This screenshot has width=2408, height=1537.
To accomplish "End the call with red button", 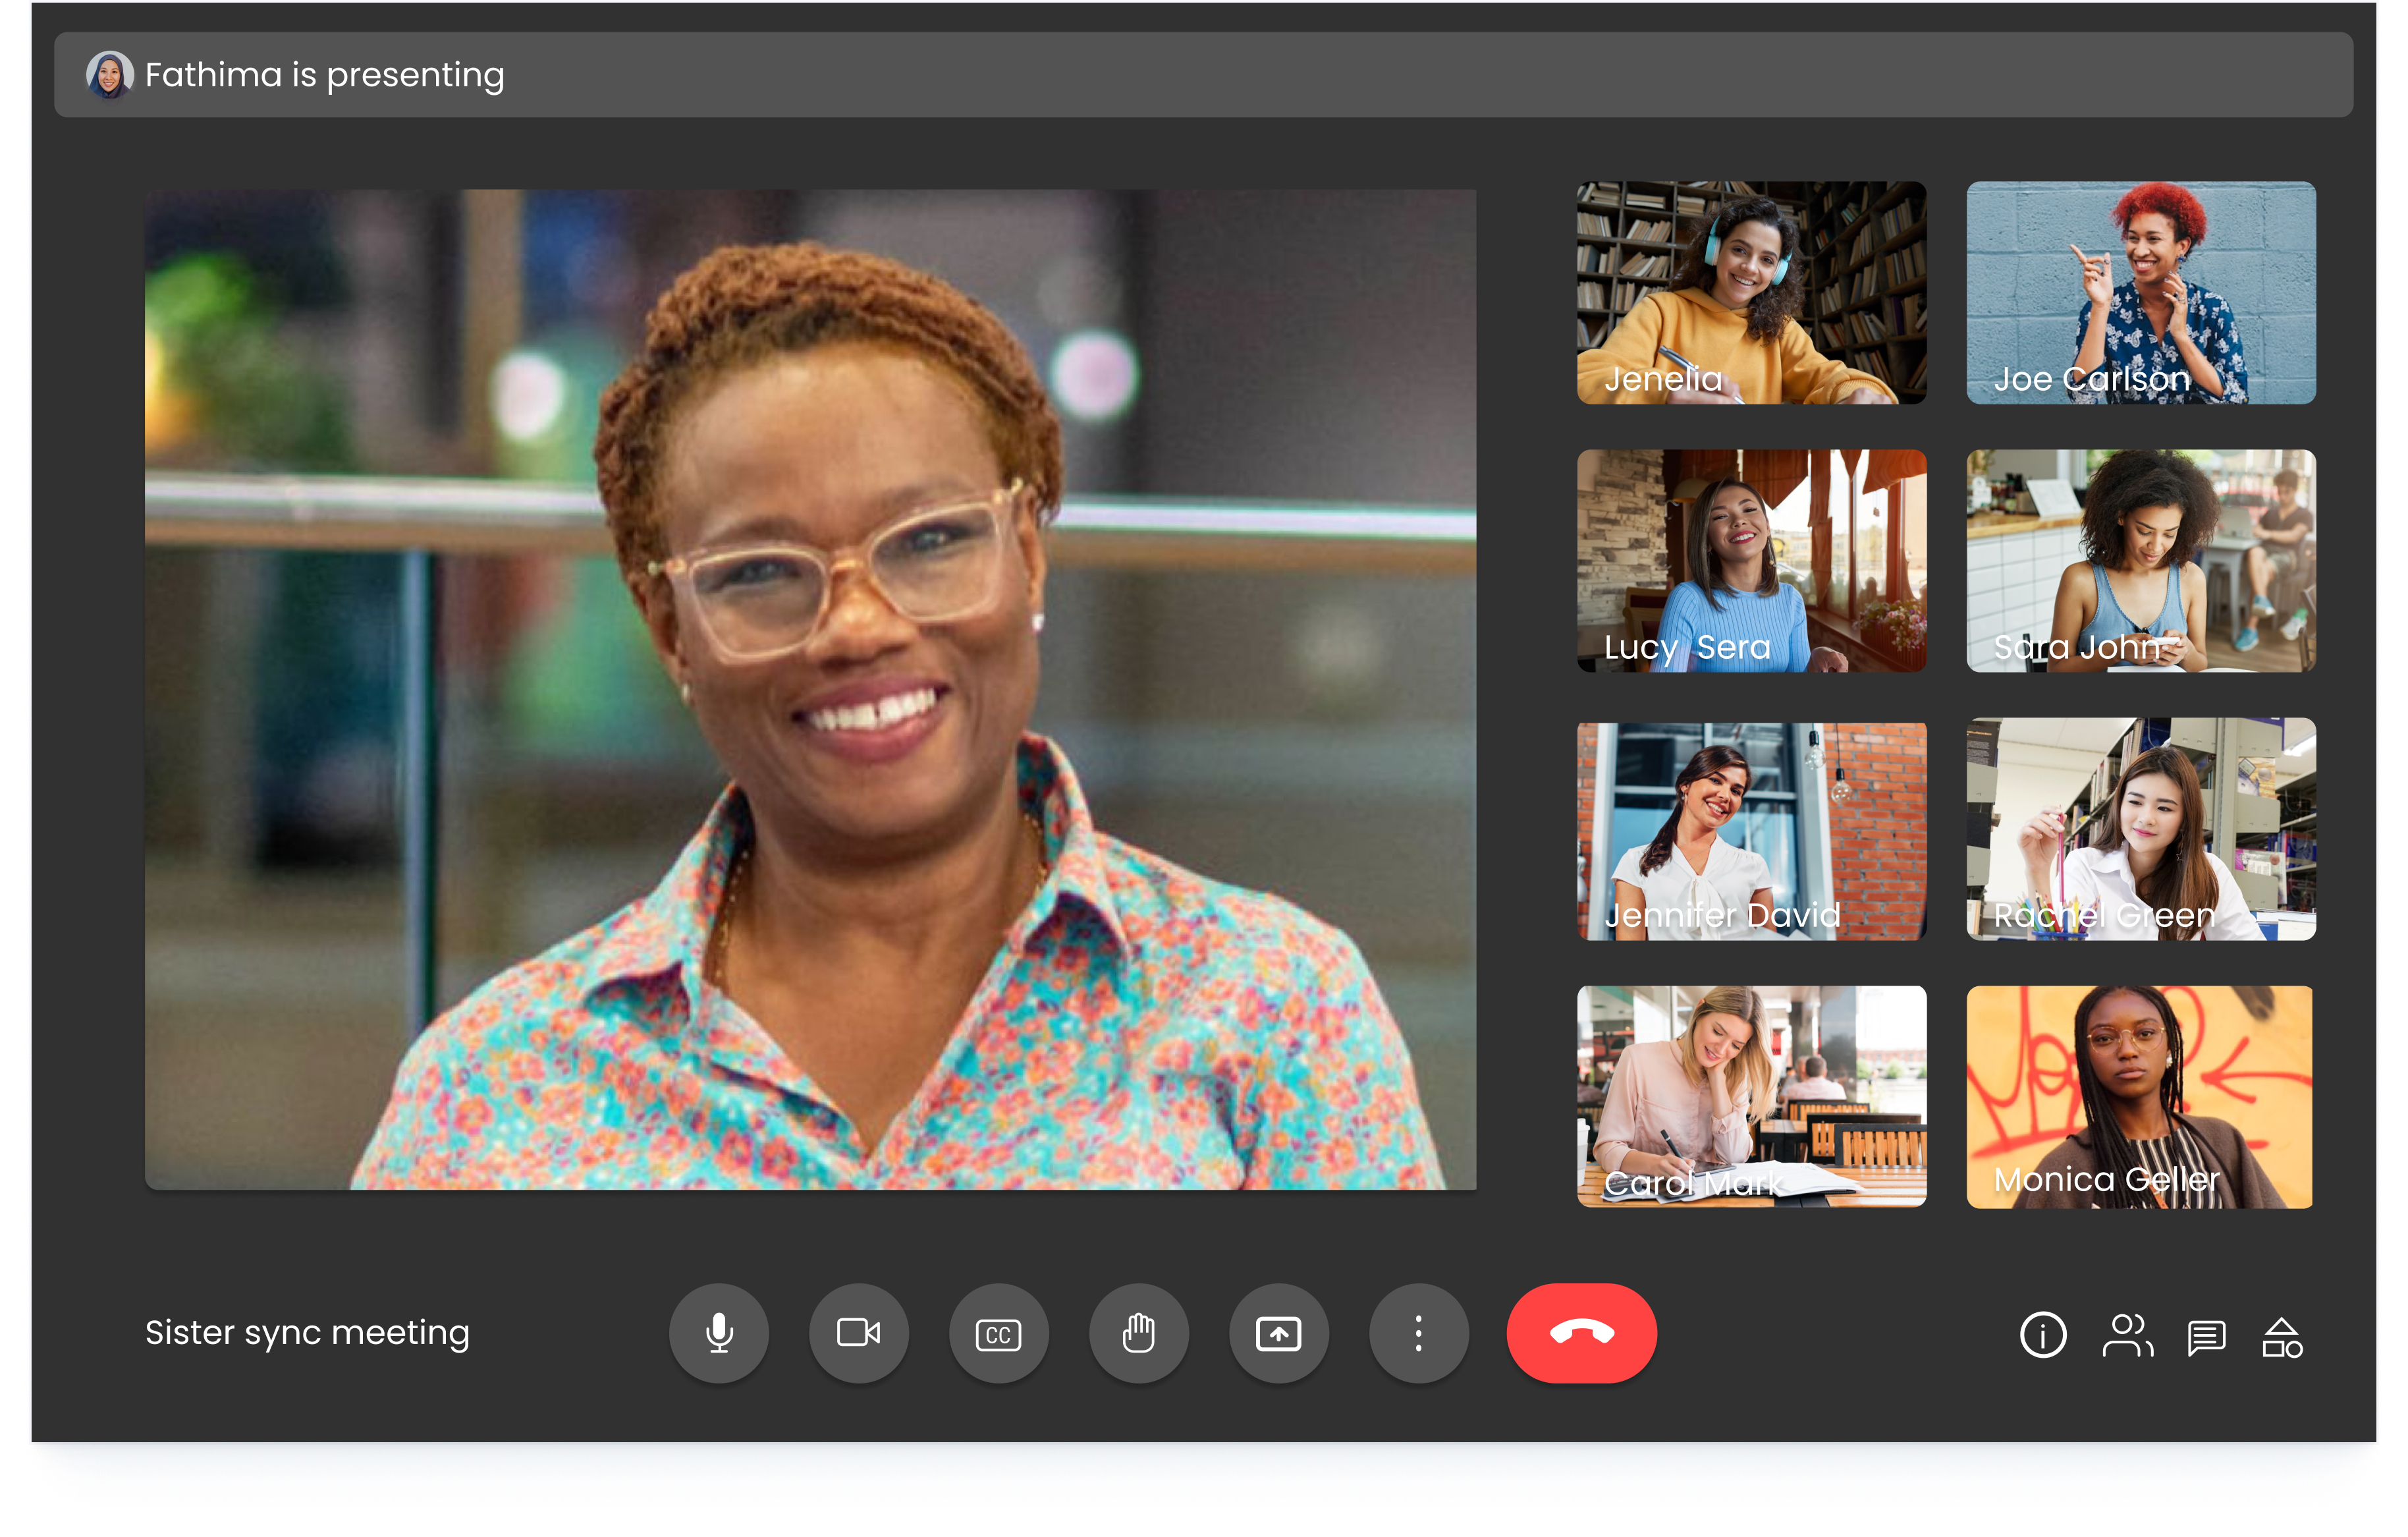I will (1581, 1333).
